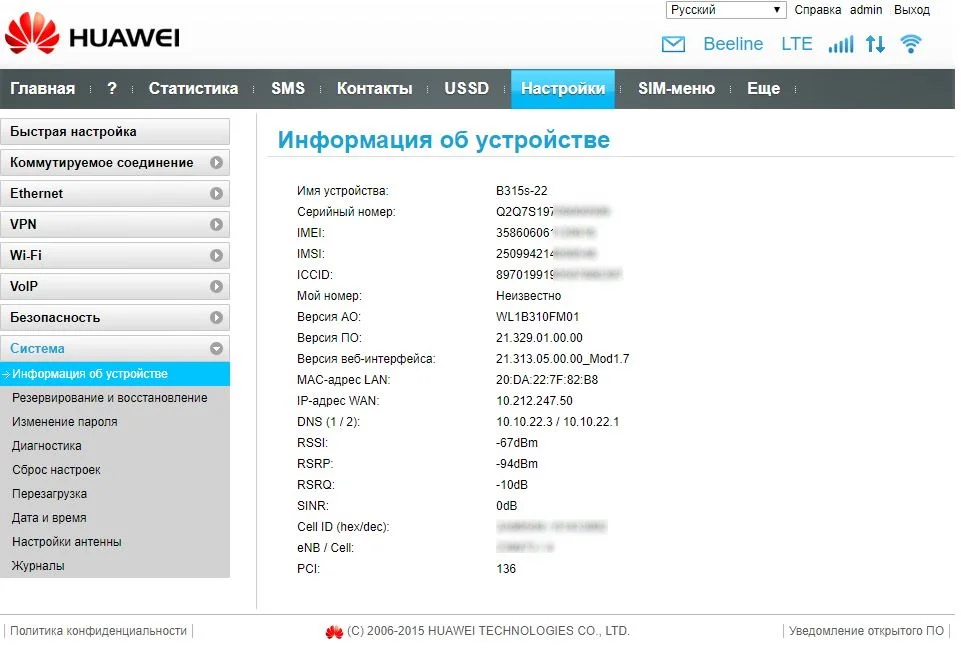Click the Информация об устройстве page heading

pyautogui.click(x=444, y=140)
